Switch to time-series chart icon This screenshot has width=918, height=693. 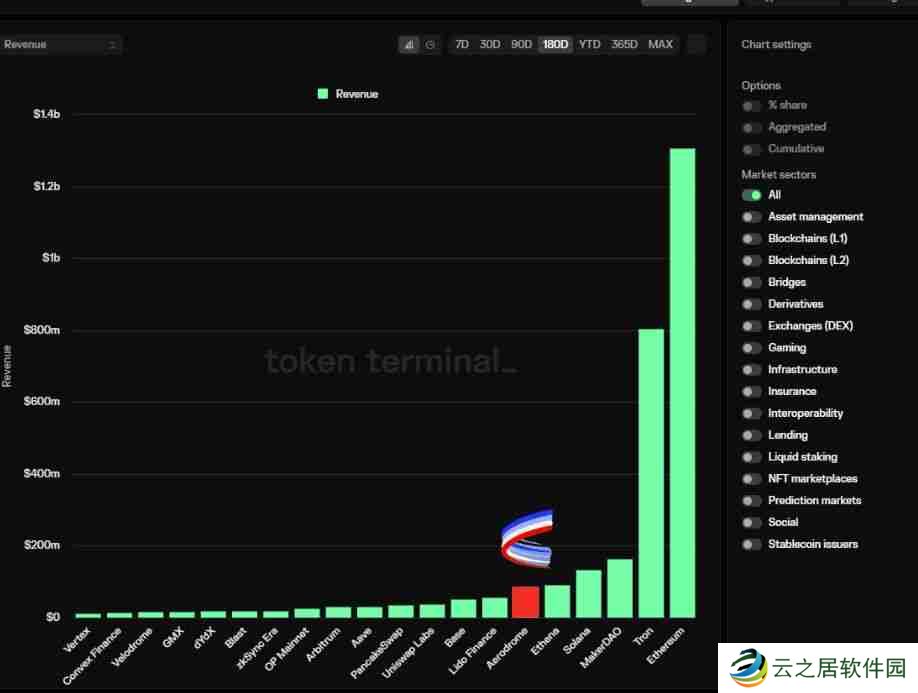(x=430, y=45)
